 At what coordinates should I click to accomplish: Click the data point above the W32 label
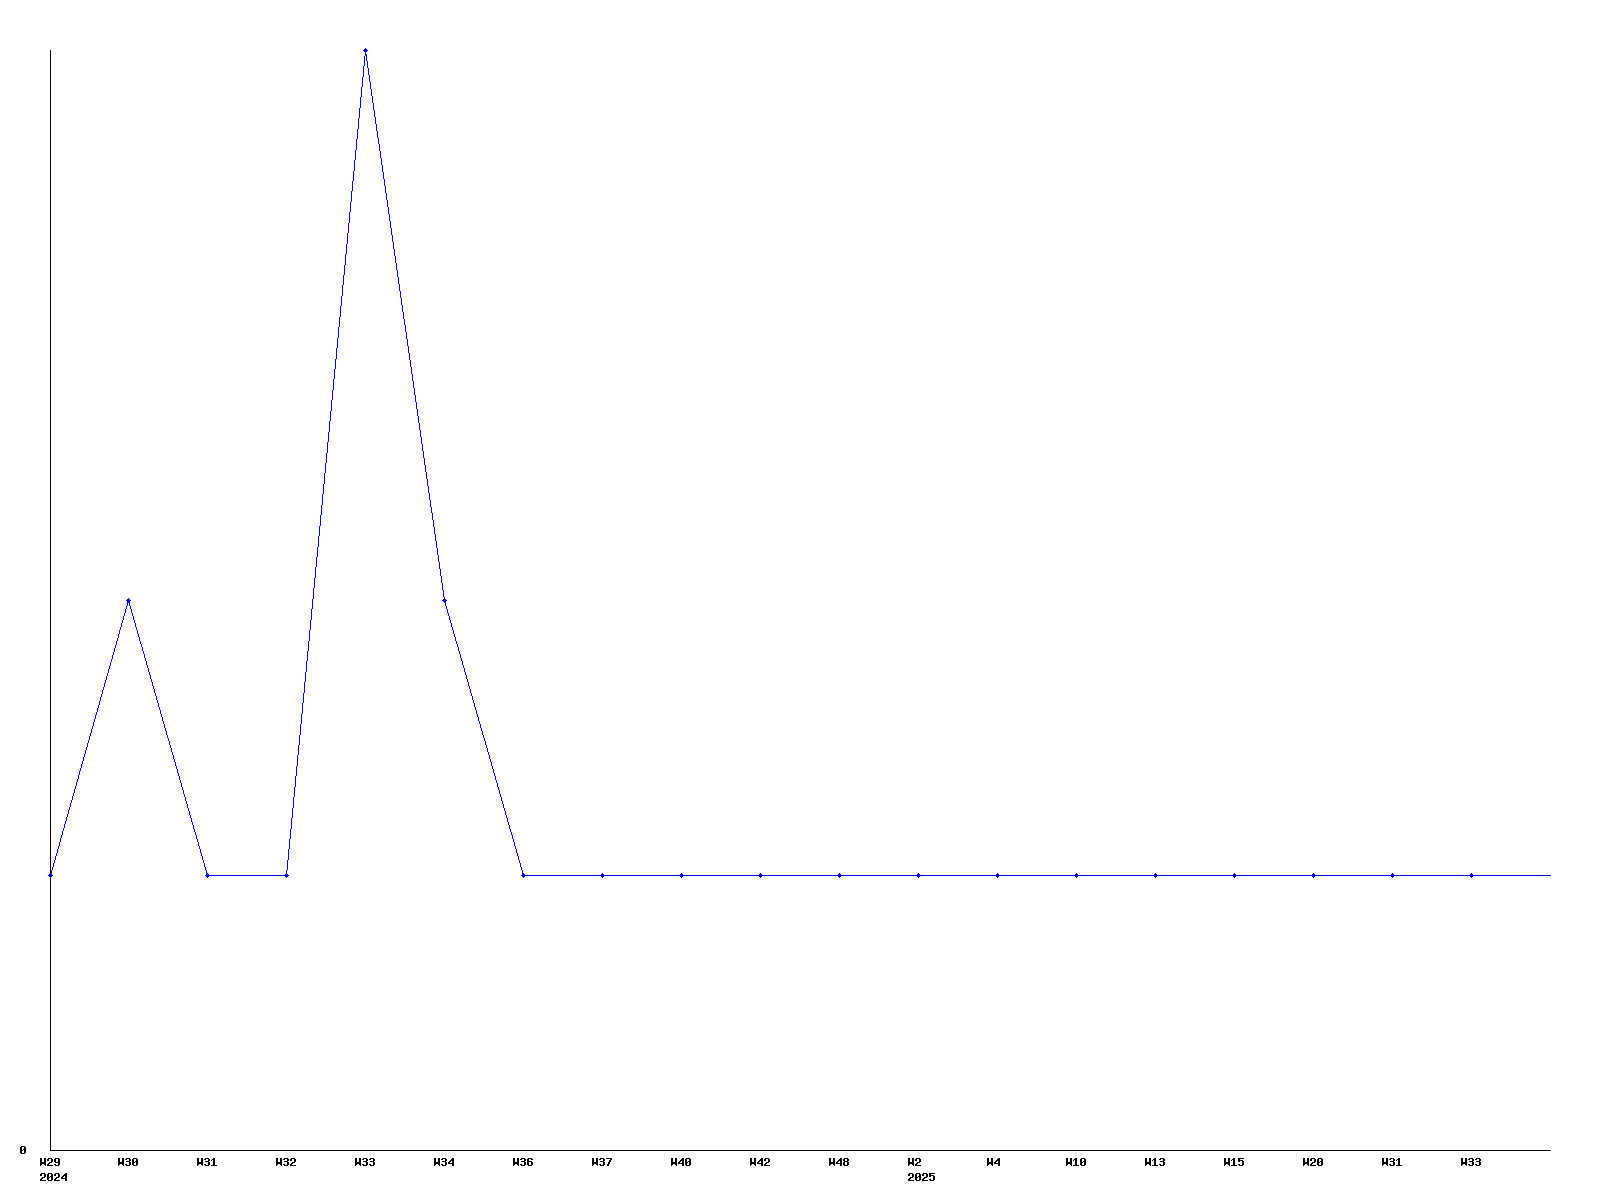coord(286,875)
